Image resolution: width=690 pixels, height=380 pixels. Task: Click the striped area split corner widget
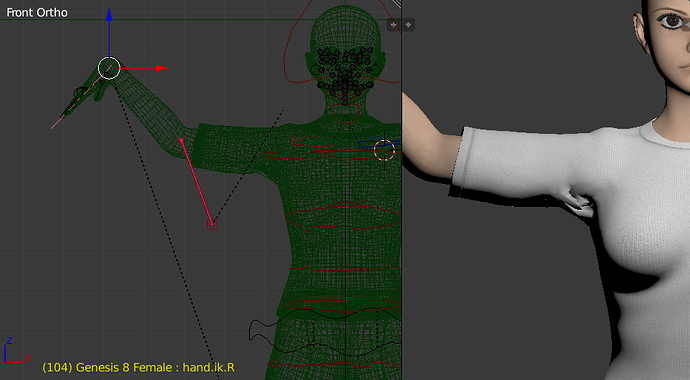pyautogui.click(x=397, y=4)
